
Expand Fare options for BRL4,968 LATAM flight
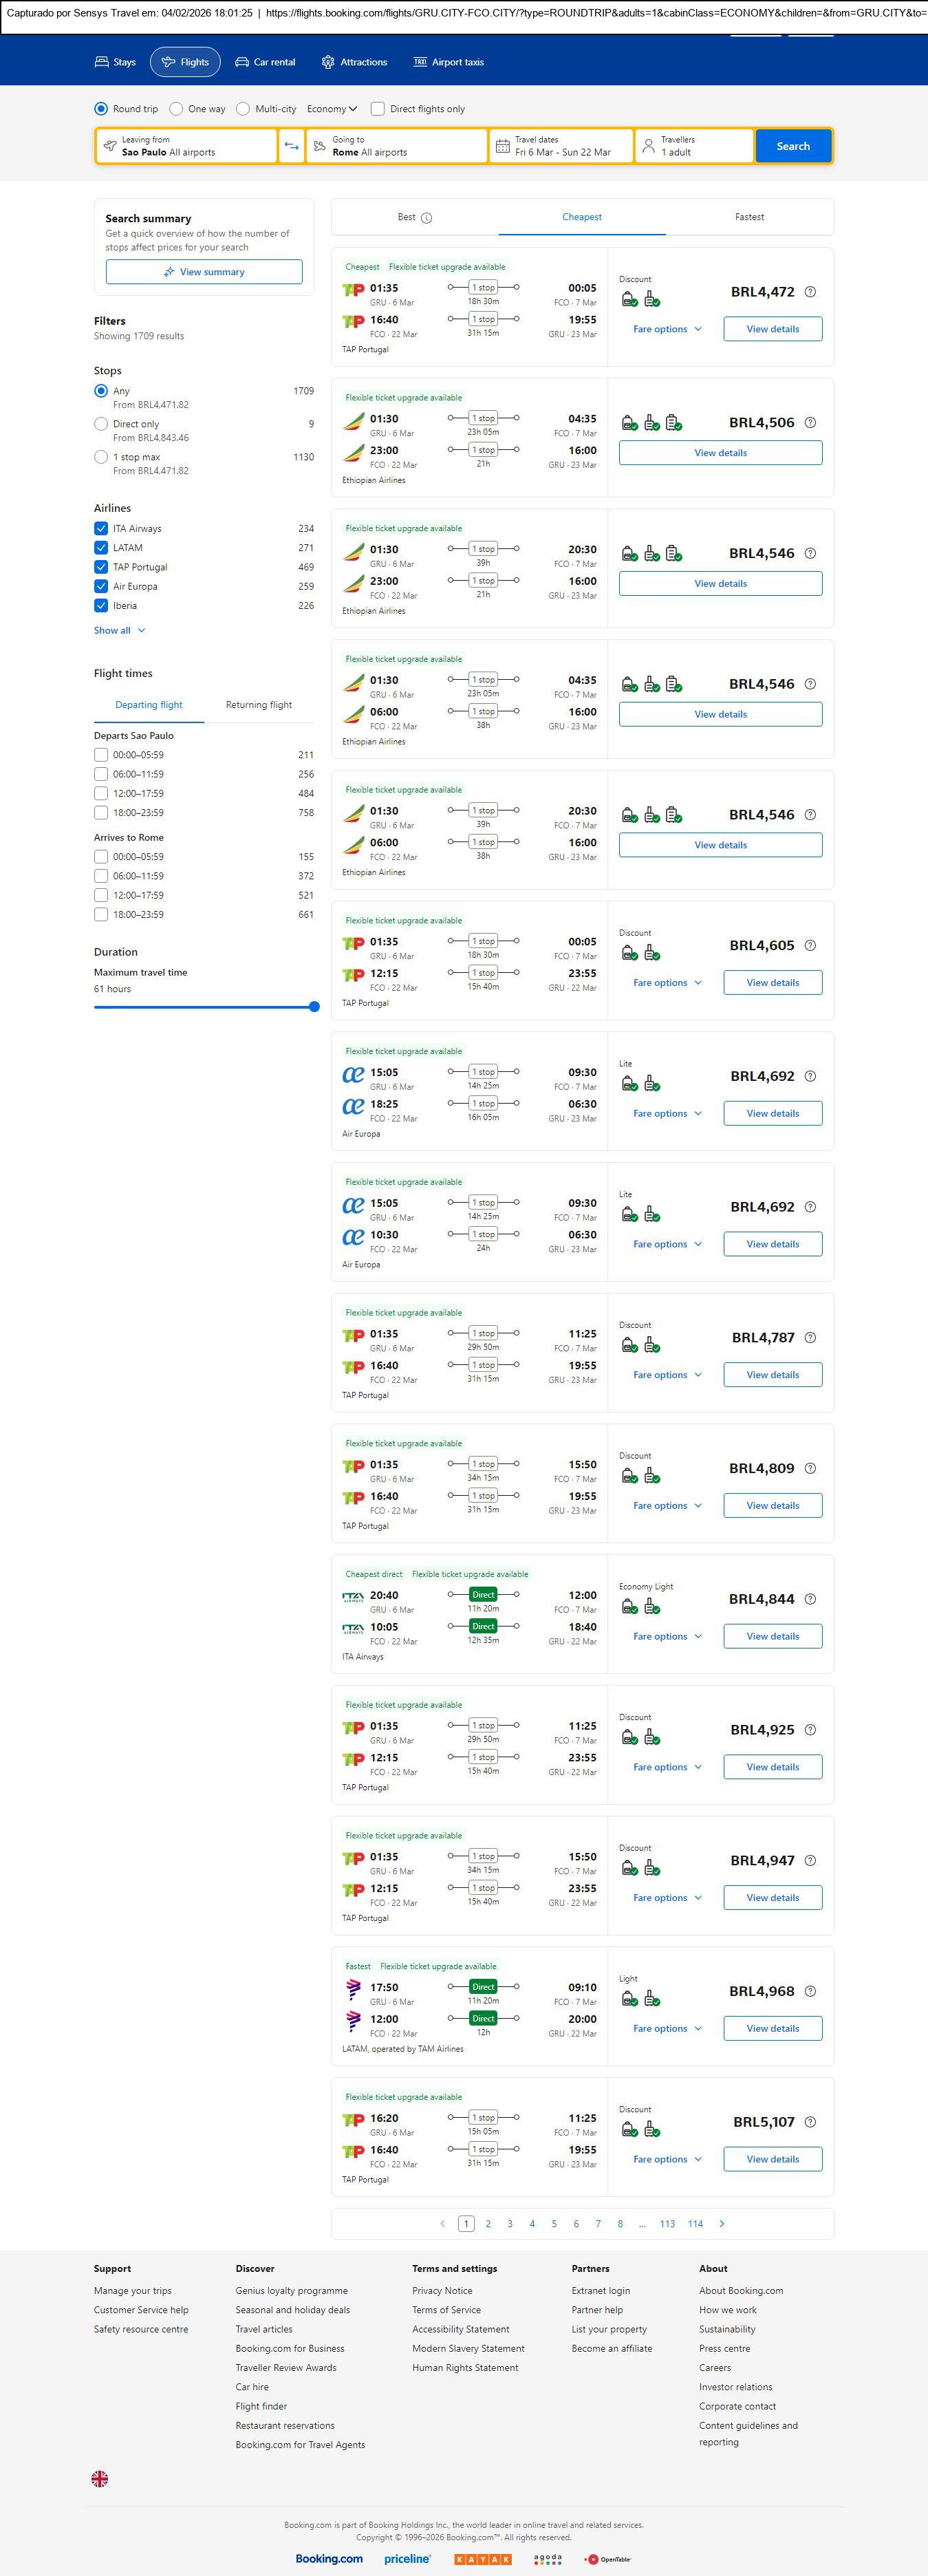point(667,2028)
